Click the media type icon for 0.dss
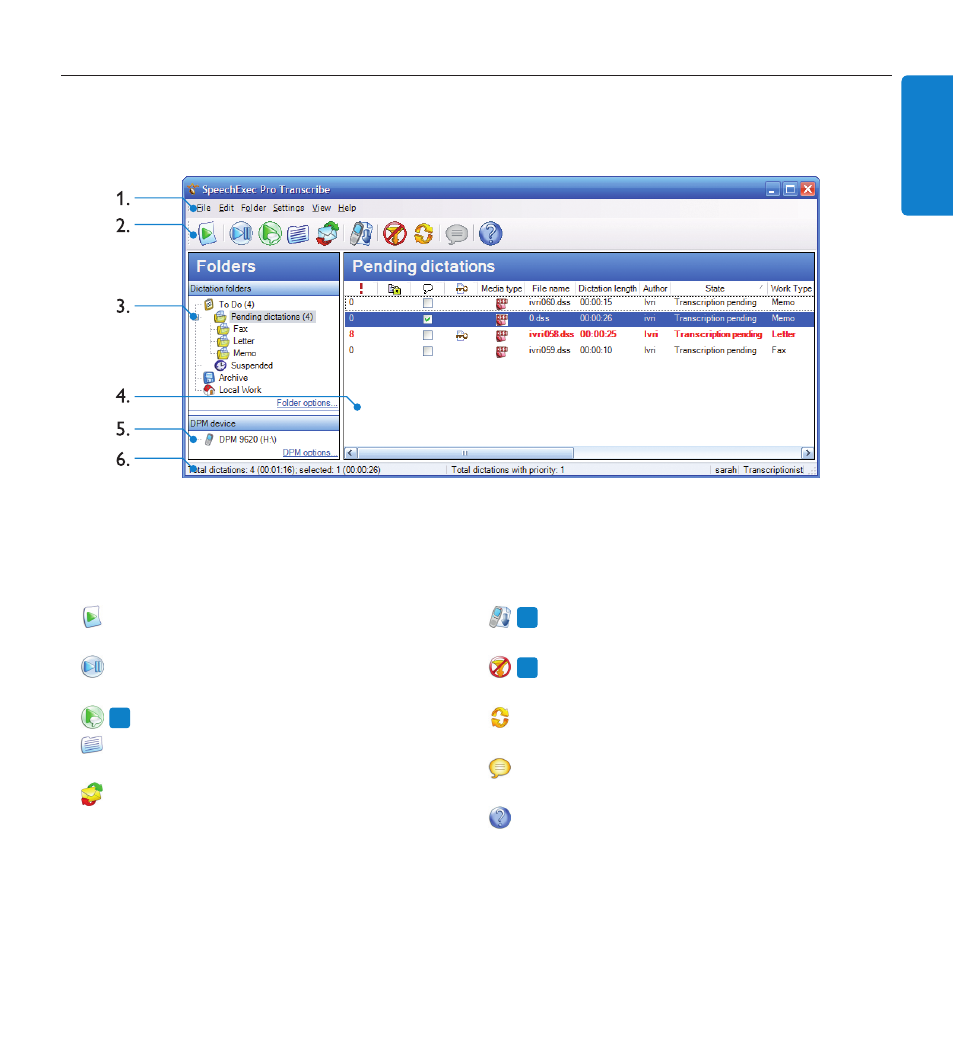953x1062 pixels. point(501,319)
